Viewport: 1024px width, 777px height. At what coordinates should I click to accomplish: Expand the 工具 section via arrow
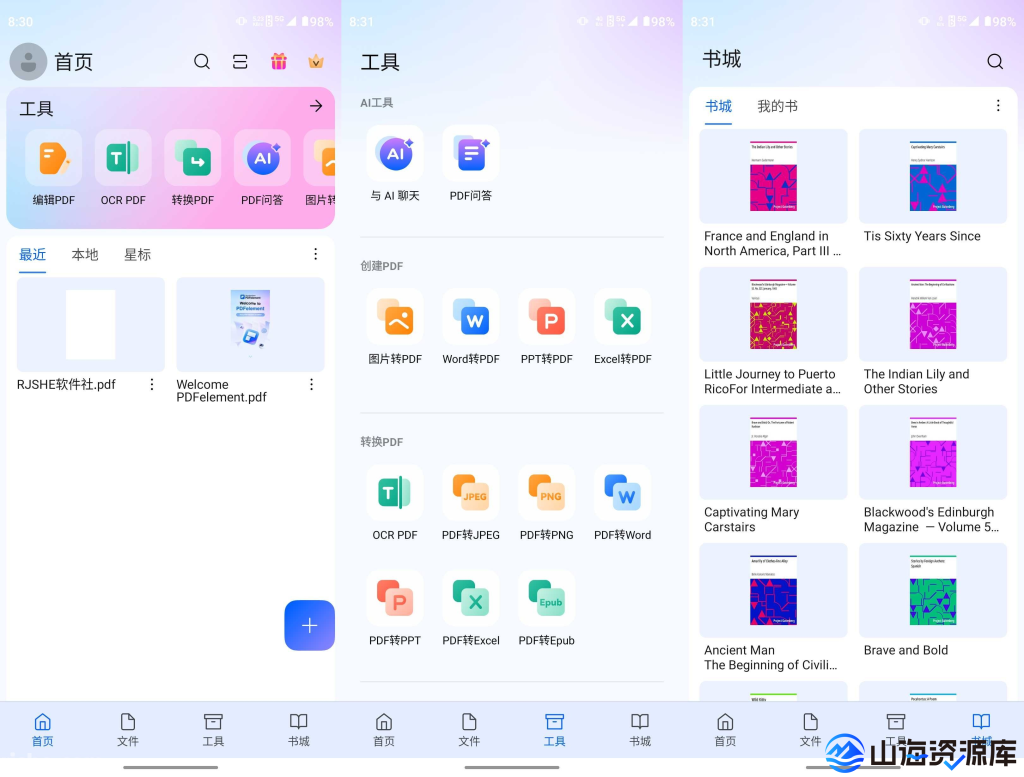pos(316,106)
